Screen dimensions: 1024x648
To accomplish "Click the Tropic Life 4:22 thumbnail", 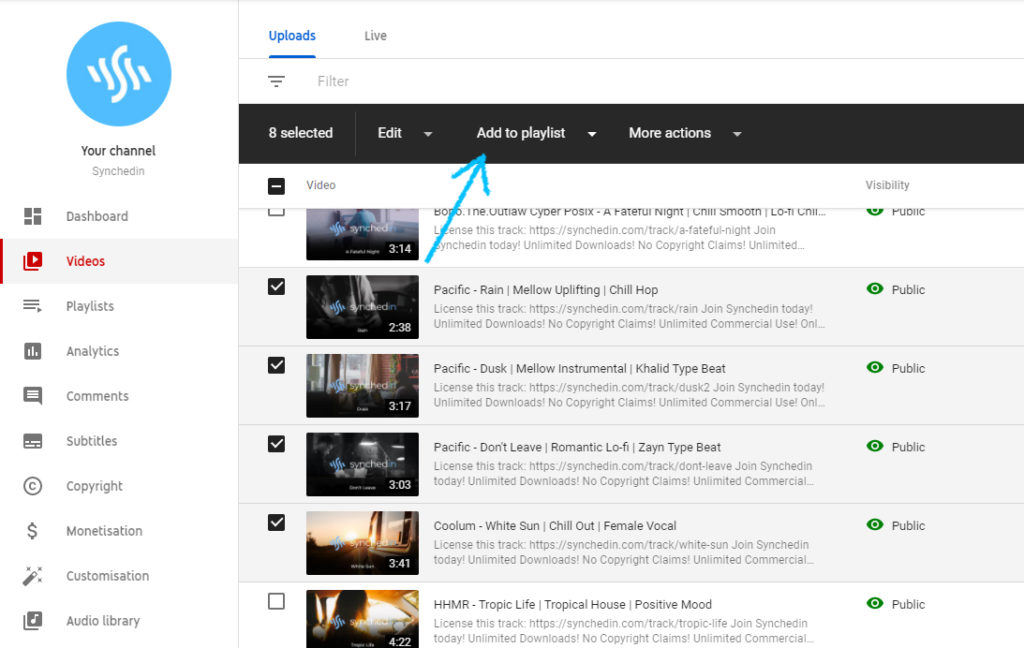I will coord(362,619).
